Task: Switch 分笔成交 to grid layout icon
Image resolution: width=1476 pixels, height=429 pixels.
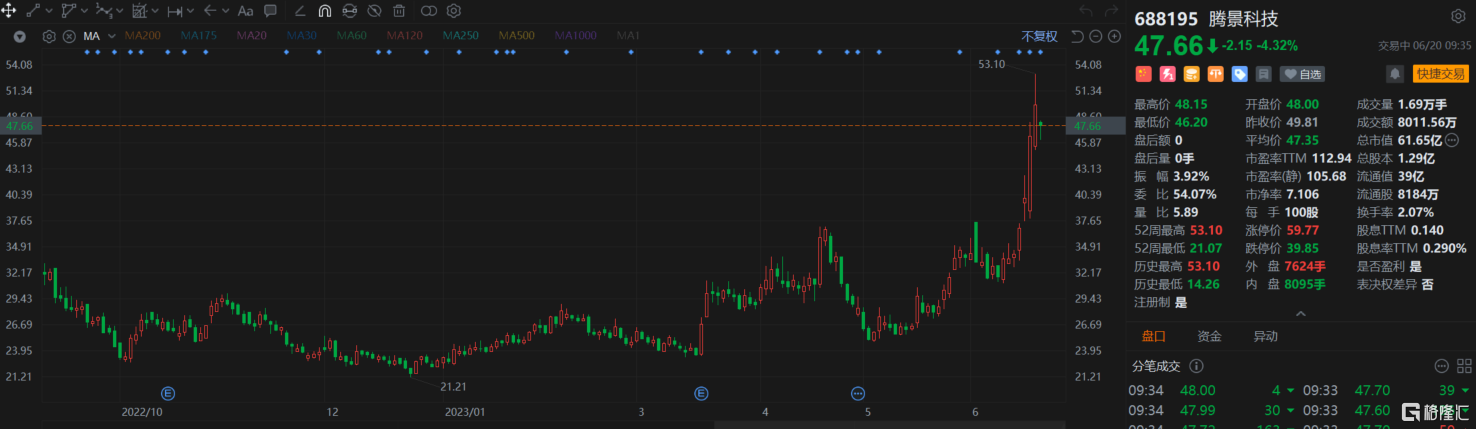Action: coord(1462,367)
